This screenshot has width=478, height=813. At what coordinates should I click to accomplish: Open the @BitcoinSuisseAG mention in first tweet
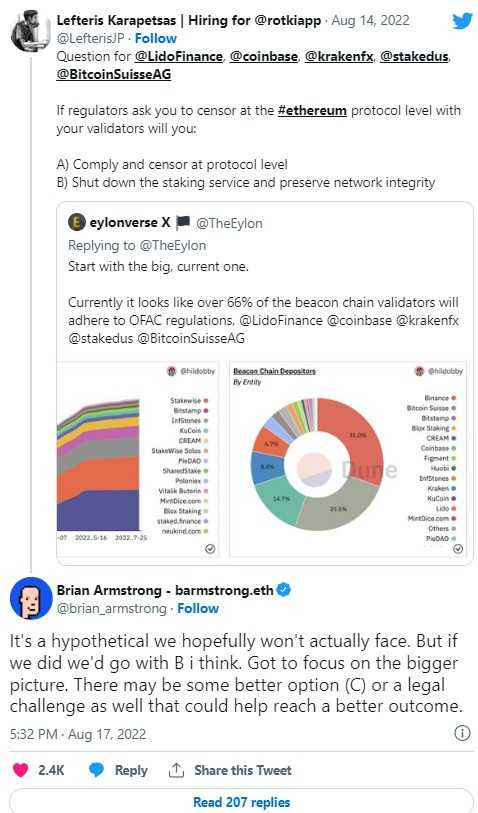coord(114,75)
